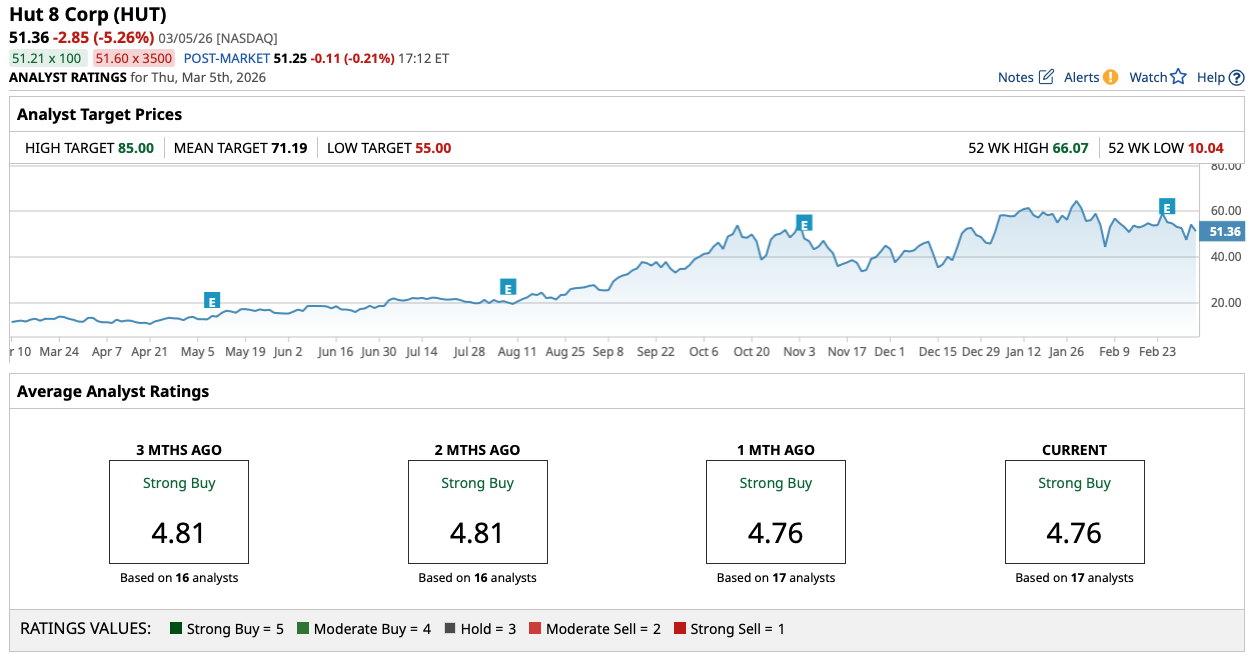Click the 60.00 y-axis price label
Screen dimensions: 1252x658
[1225, 211]
